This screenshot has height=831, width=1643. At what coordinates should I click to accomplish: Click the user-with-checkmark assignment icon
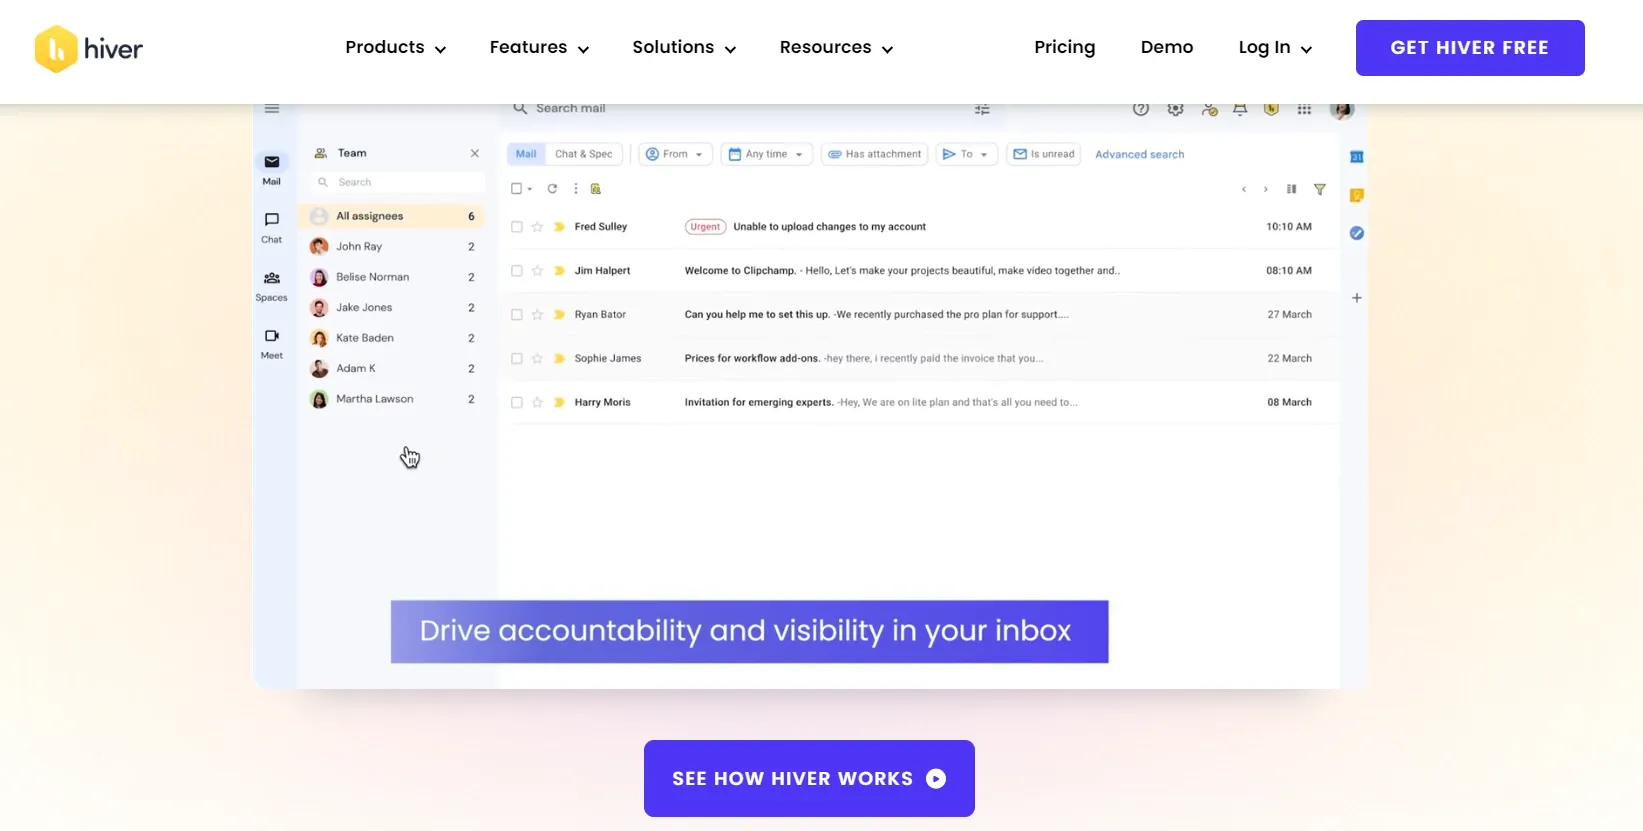pos(1209,109)
